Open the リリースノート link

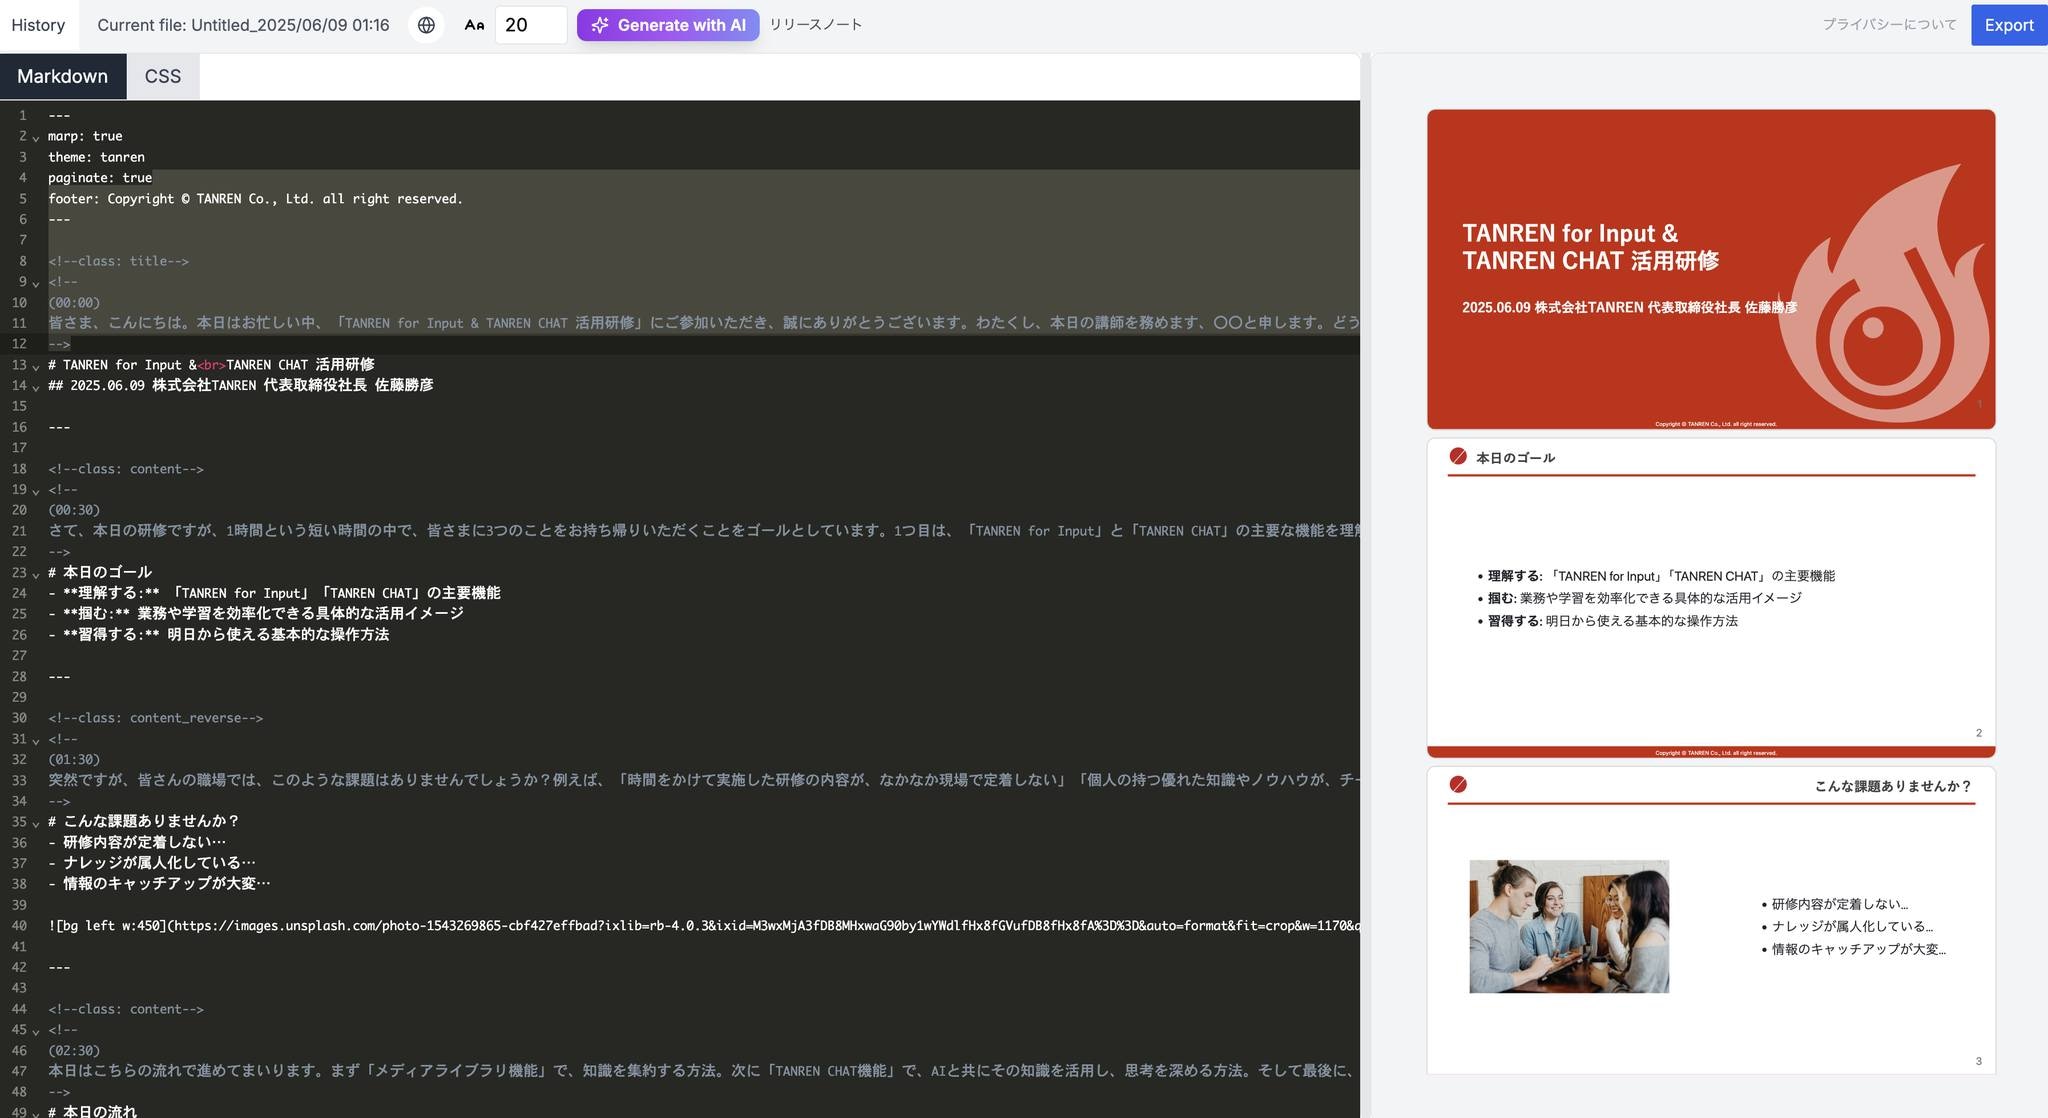(x=815, y=25)
